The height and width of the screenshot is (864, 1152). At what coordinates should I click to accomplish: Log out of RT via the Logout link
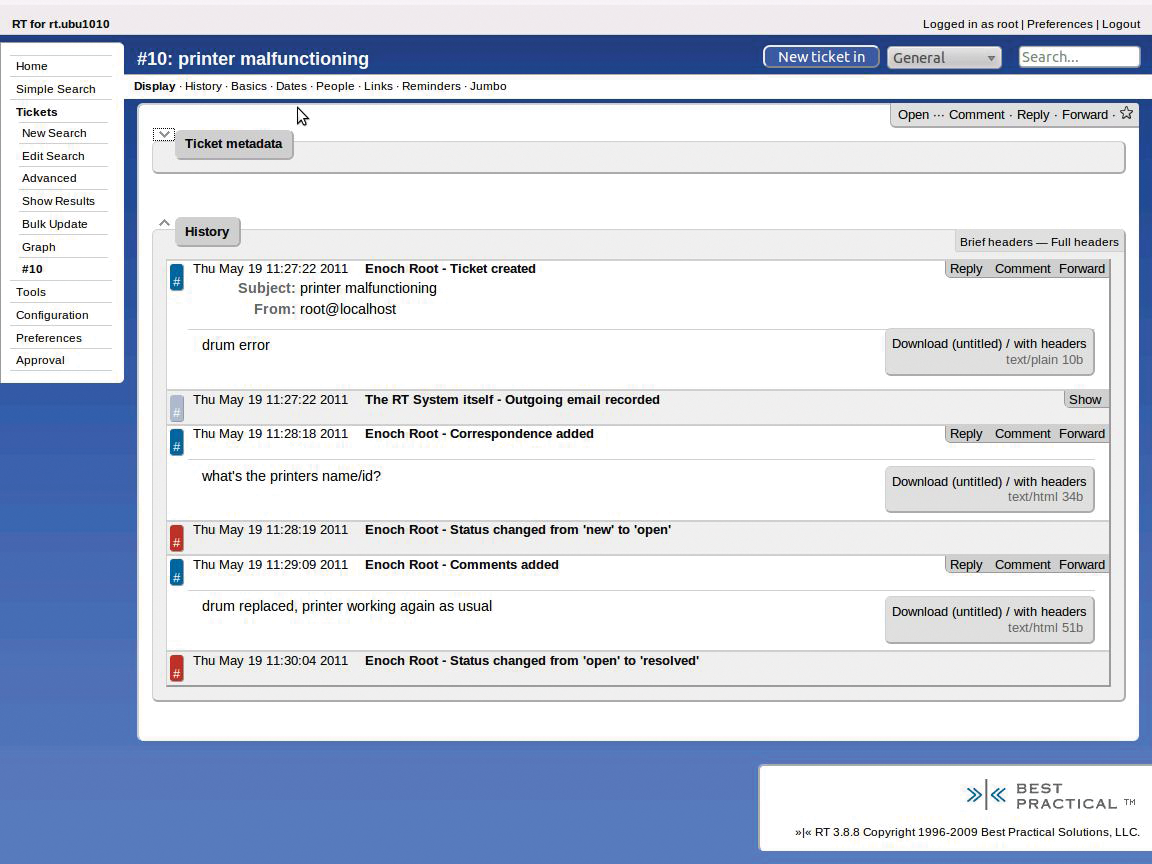coord(1121,24)
